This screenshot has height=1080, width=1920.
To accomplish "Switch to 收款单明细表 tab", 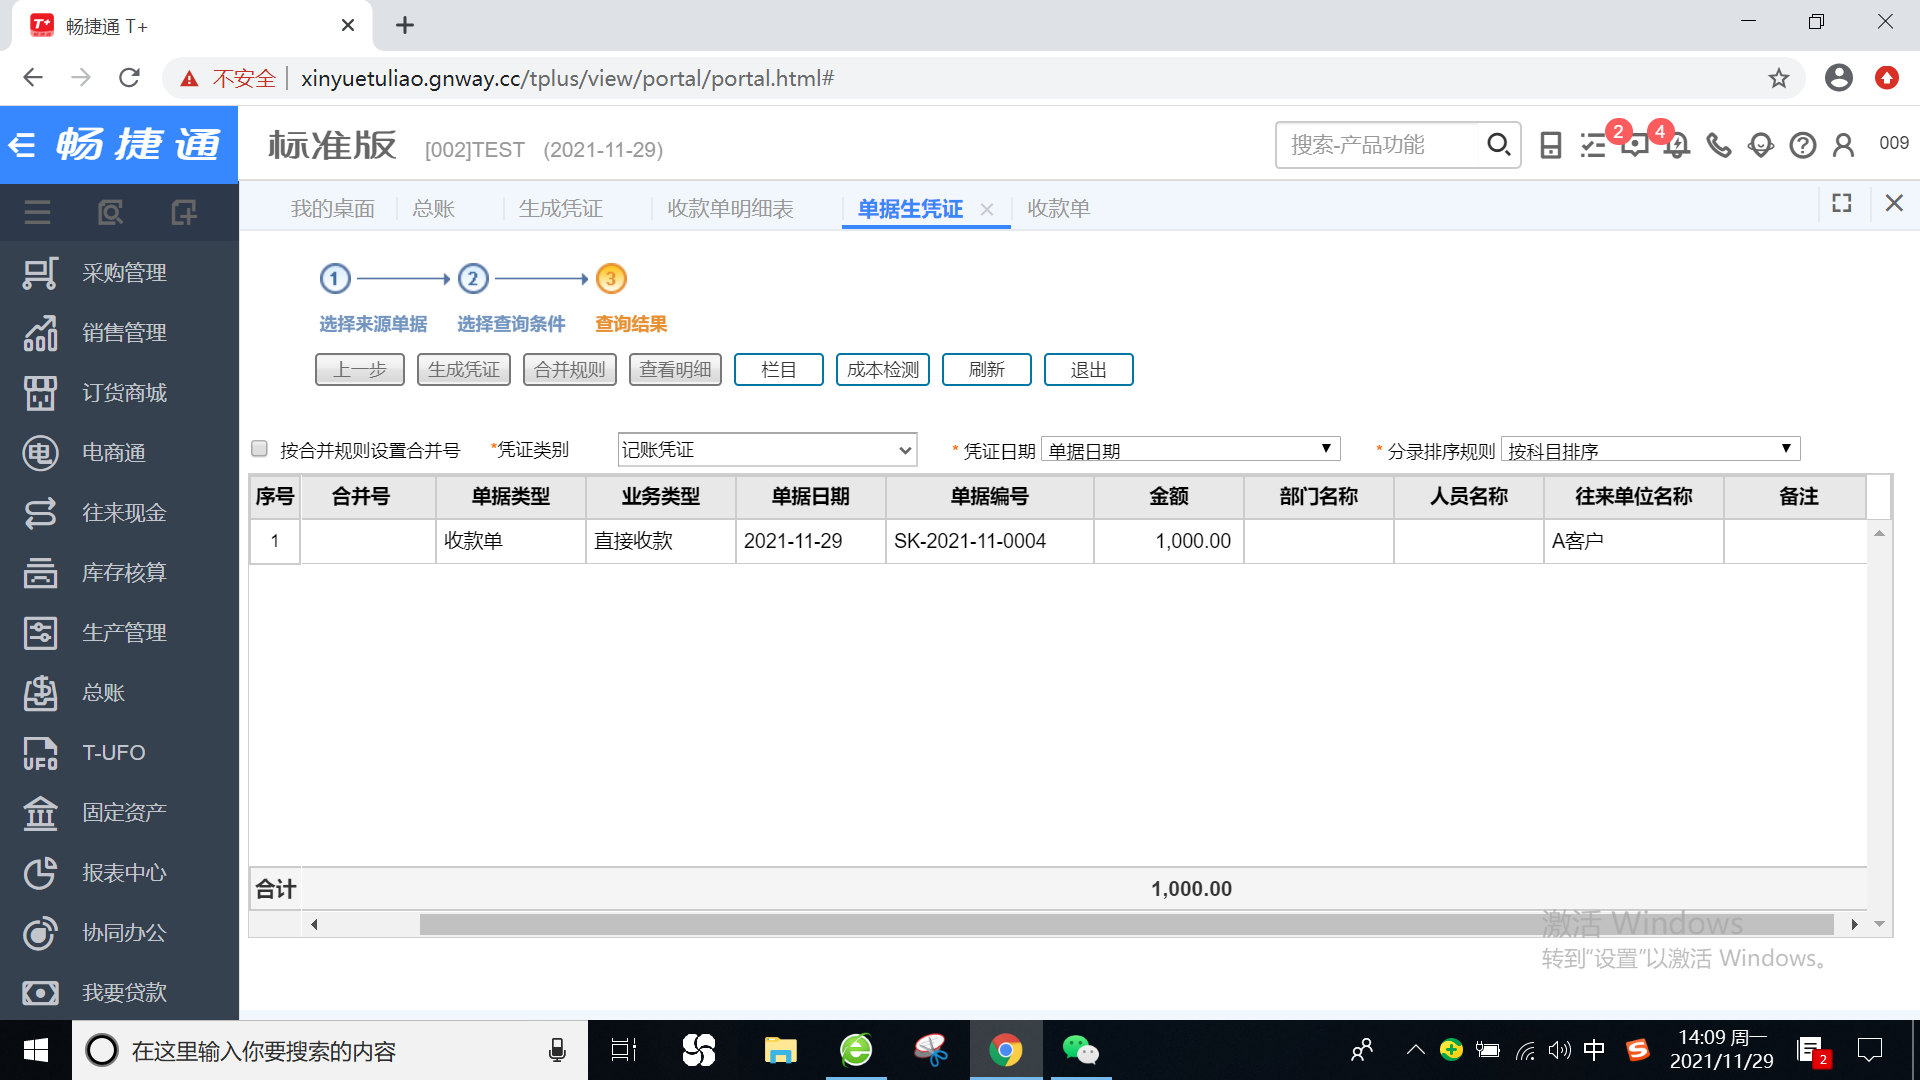I will (731, 209).
